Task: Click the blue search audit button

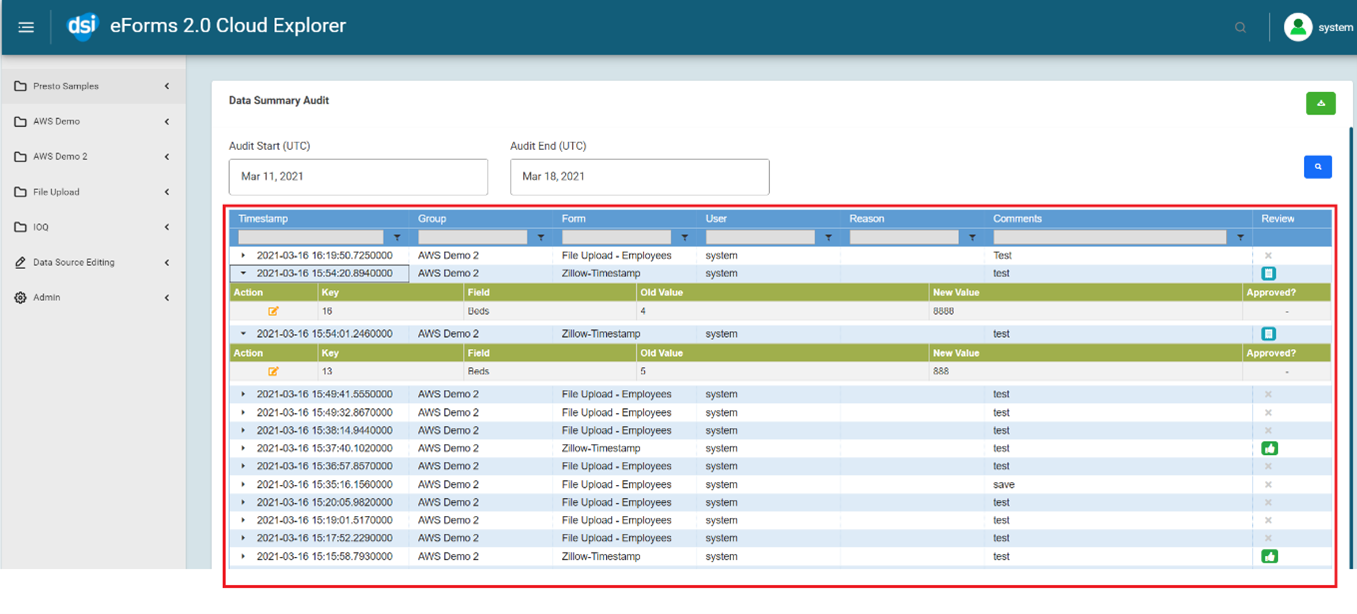Action: [x=1317, y=167]
